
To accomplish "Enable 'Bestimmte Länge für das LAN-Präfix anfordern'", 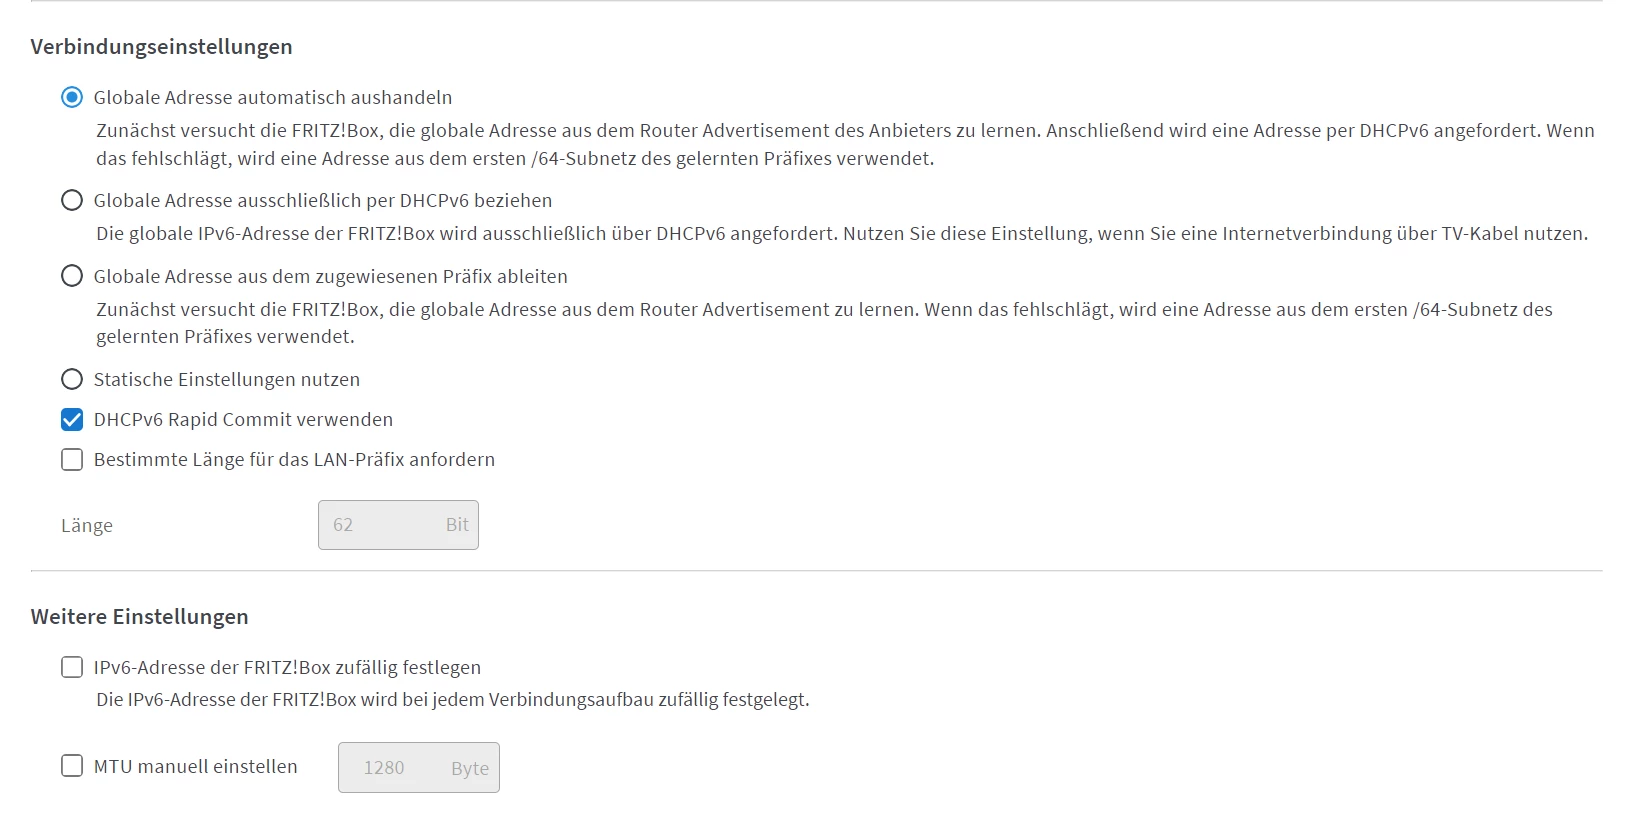I will [x=72, y=459].
